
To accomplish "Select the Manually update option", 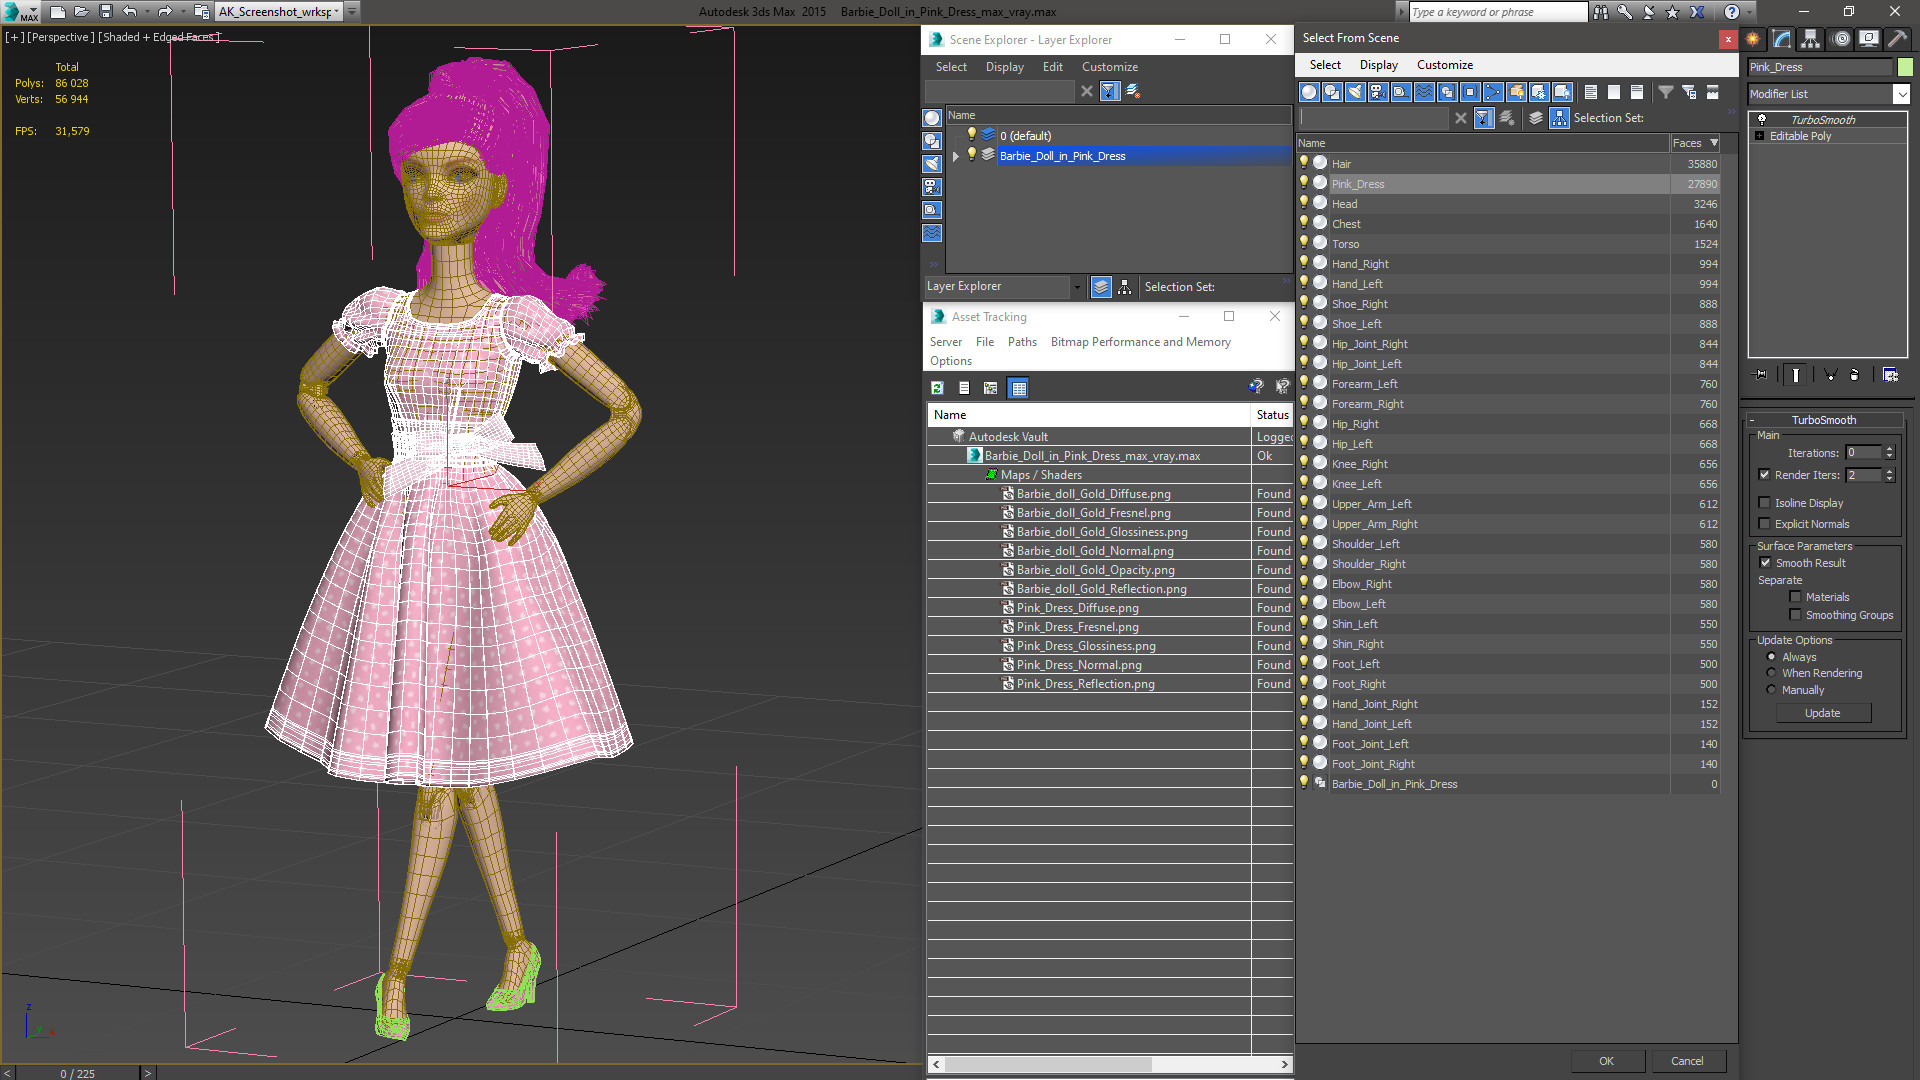I will [x=1771, y=690].
